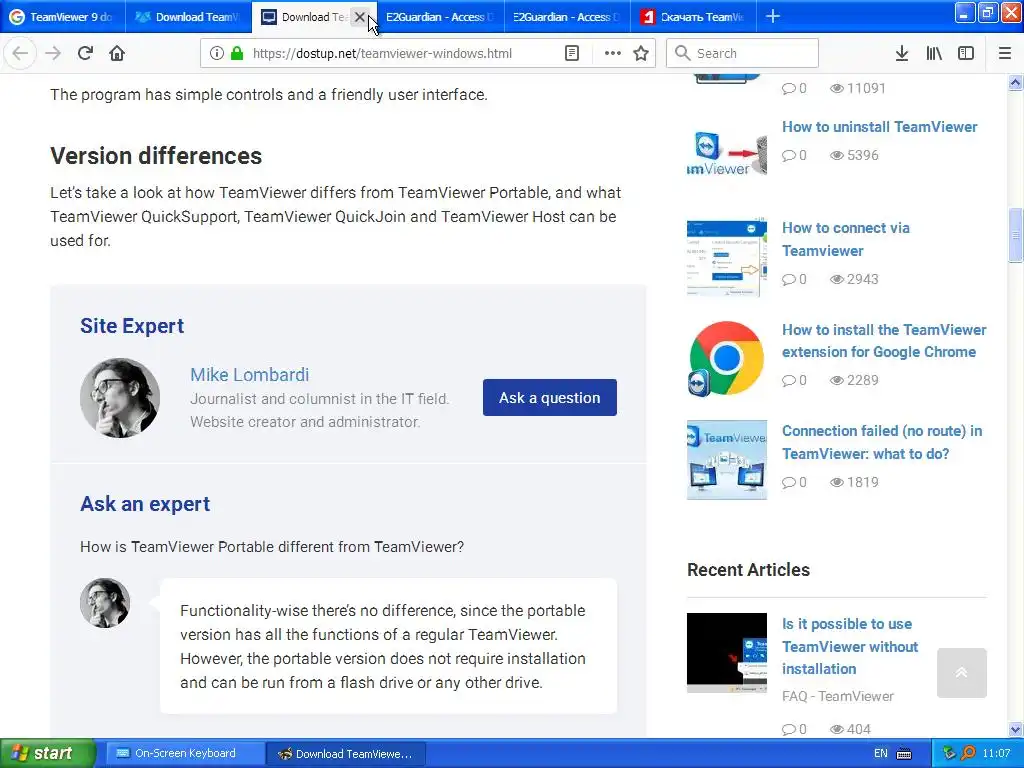Viewport: 1024px width, 768px height.
Task: Switch to the TeamViewer 9 Google tab
Action: (61, 17)
